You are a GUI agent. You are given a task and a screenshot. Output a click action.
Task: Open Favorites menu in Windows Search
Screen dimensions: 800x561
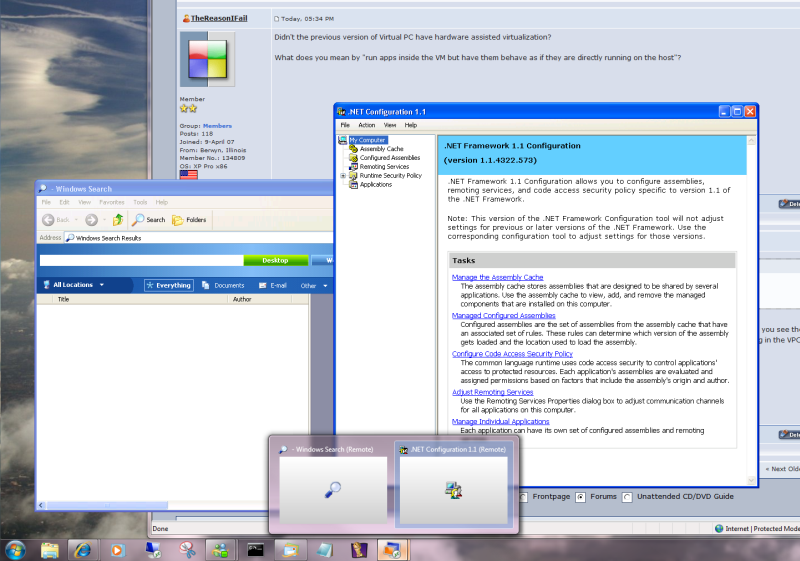click(112, 202)
